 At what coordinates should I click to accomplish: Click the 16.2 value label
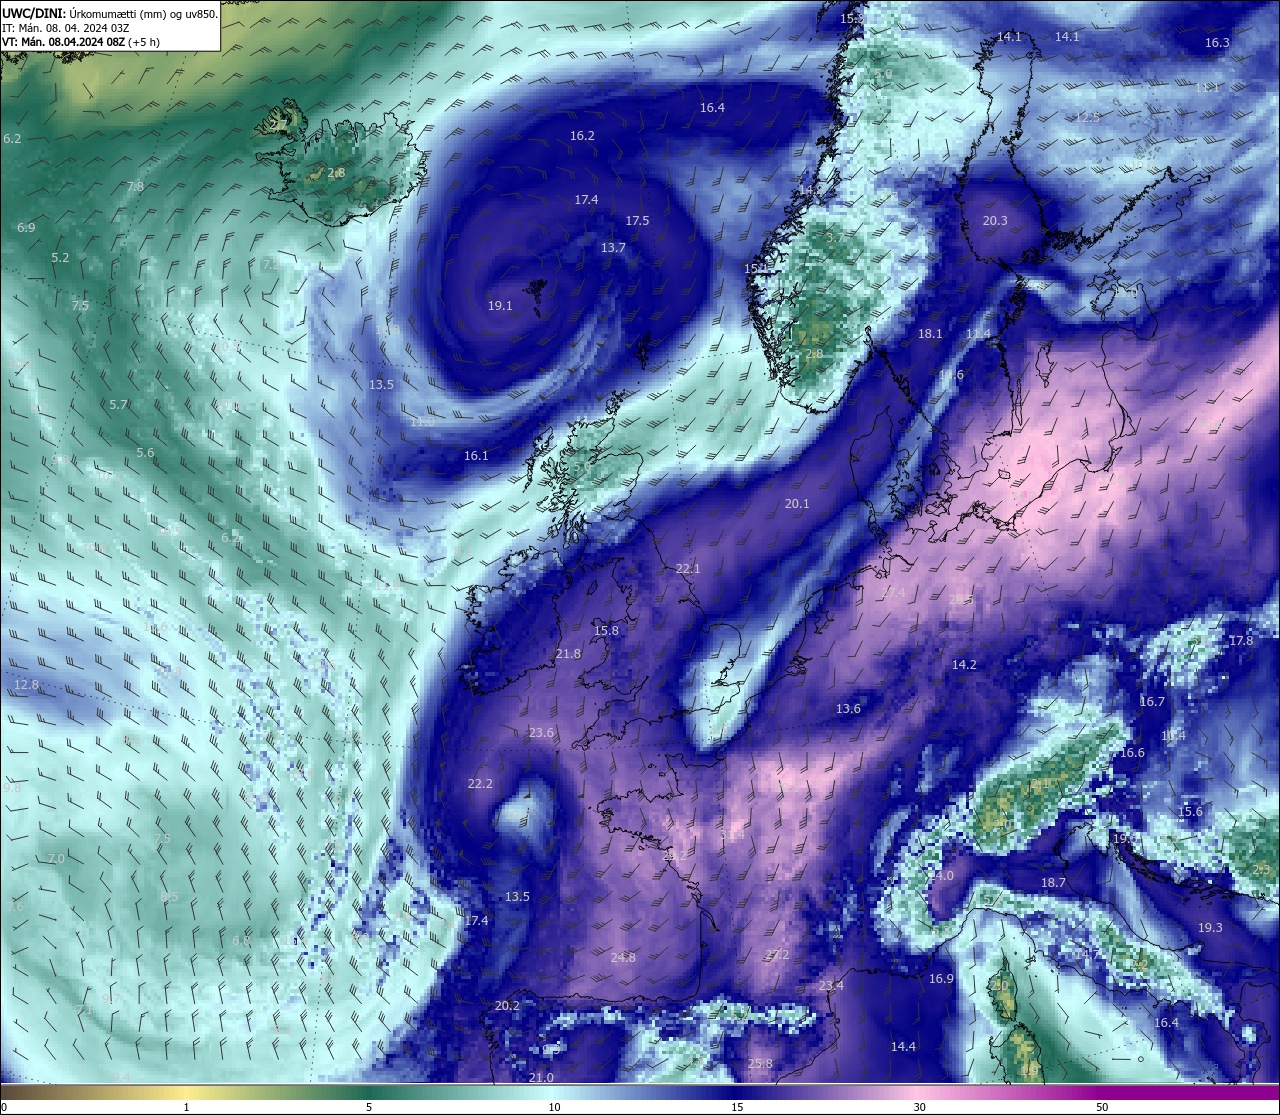[x=582, y=136]
